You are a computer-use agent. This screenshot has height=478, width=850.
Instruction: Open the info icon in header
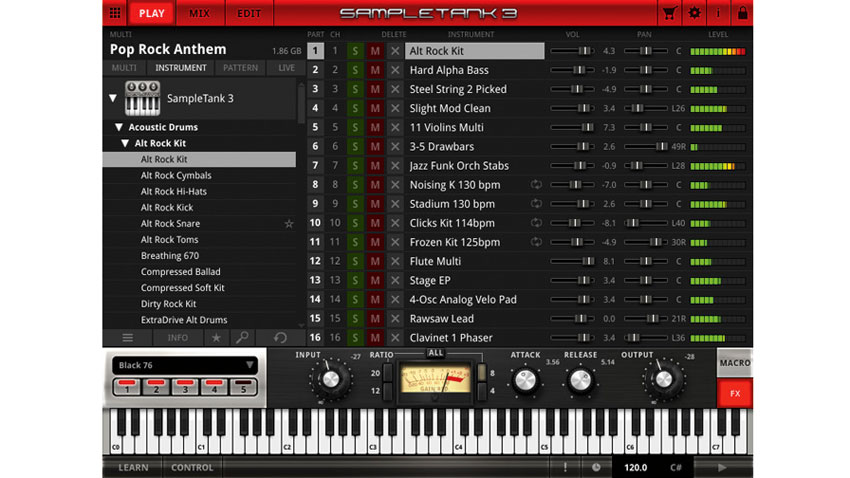pyautogui.click(x=718, y=13)
